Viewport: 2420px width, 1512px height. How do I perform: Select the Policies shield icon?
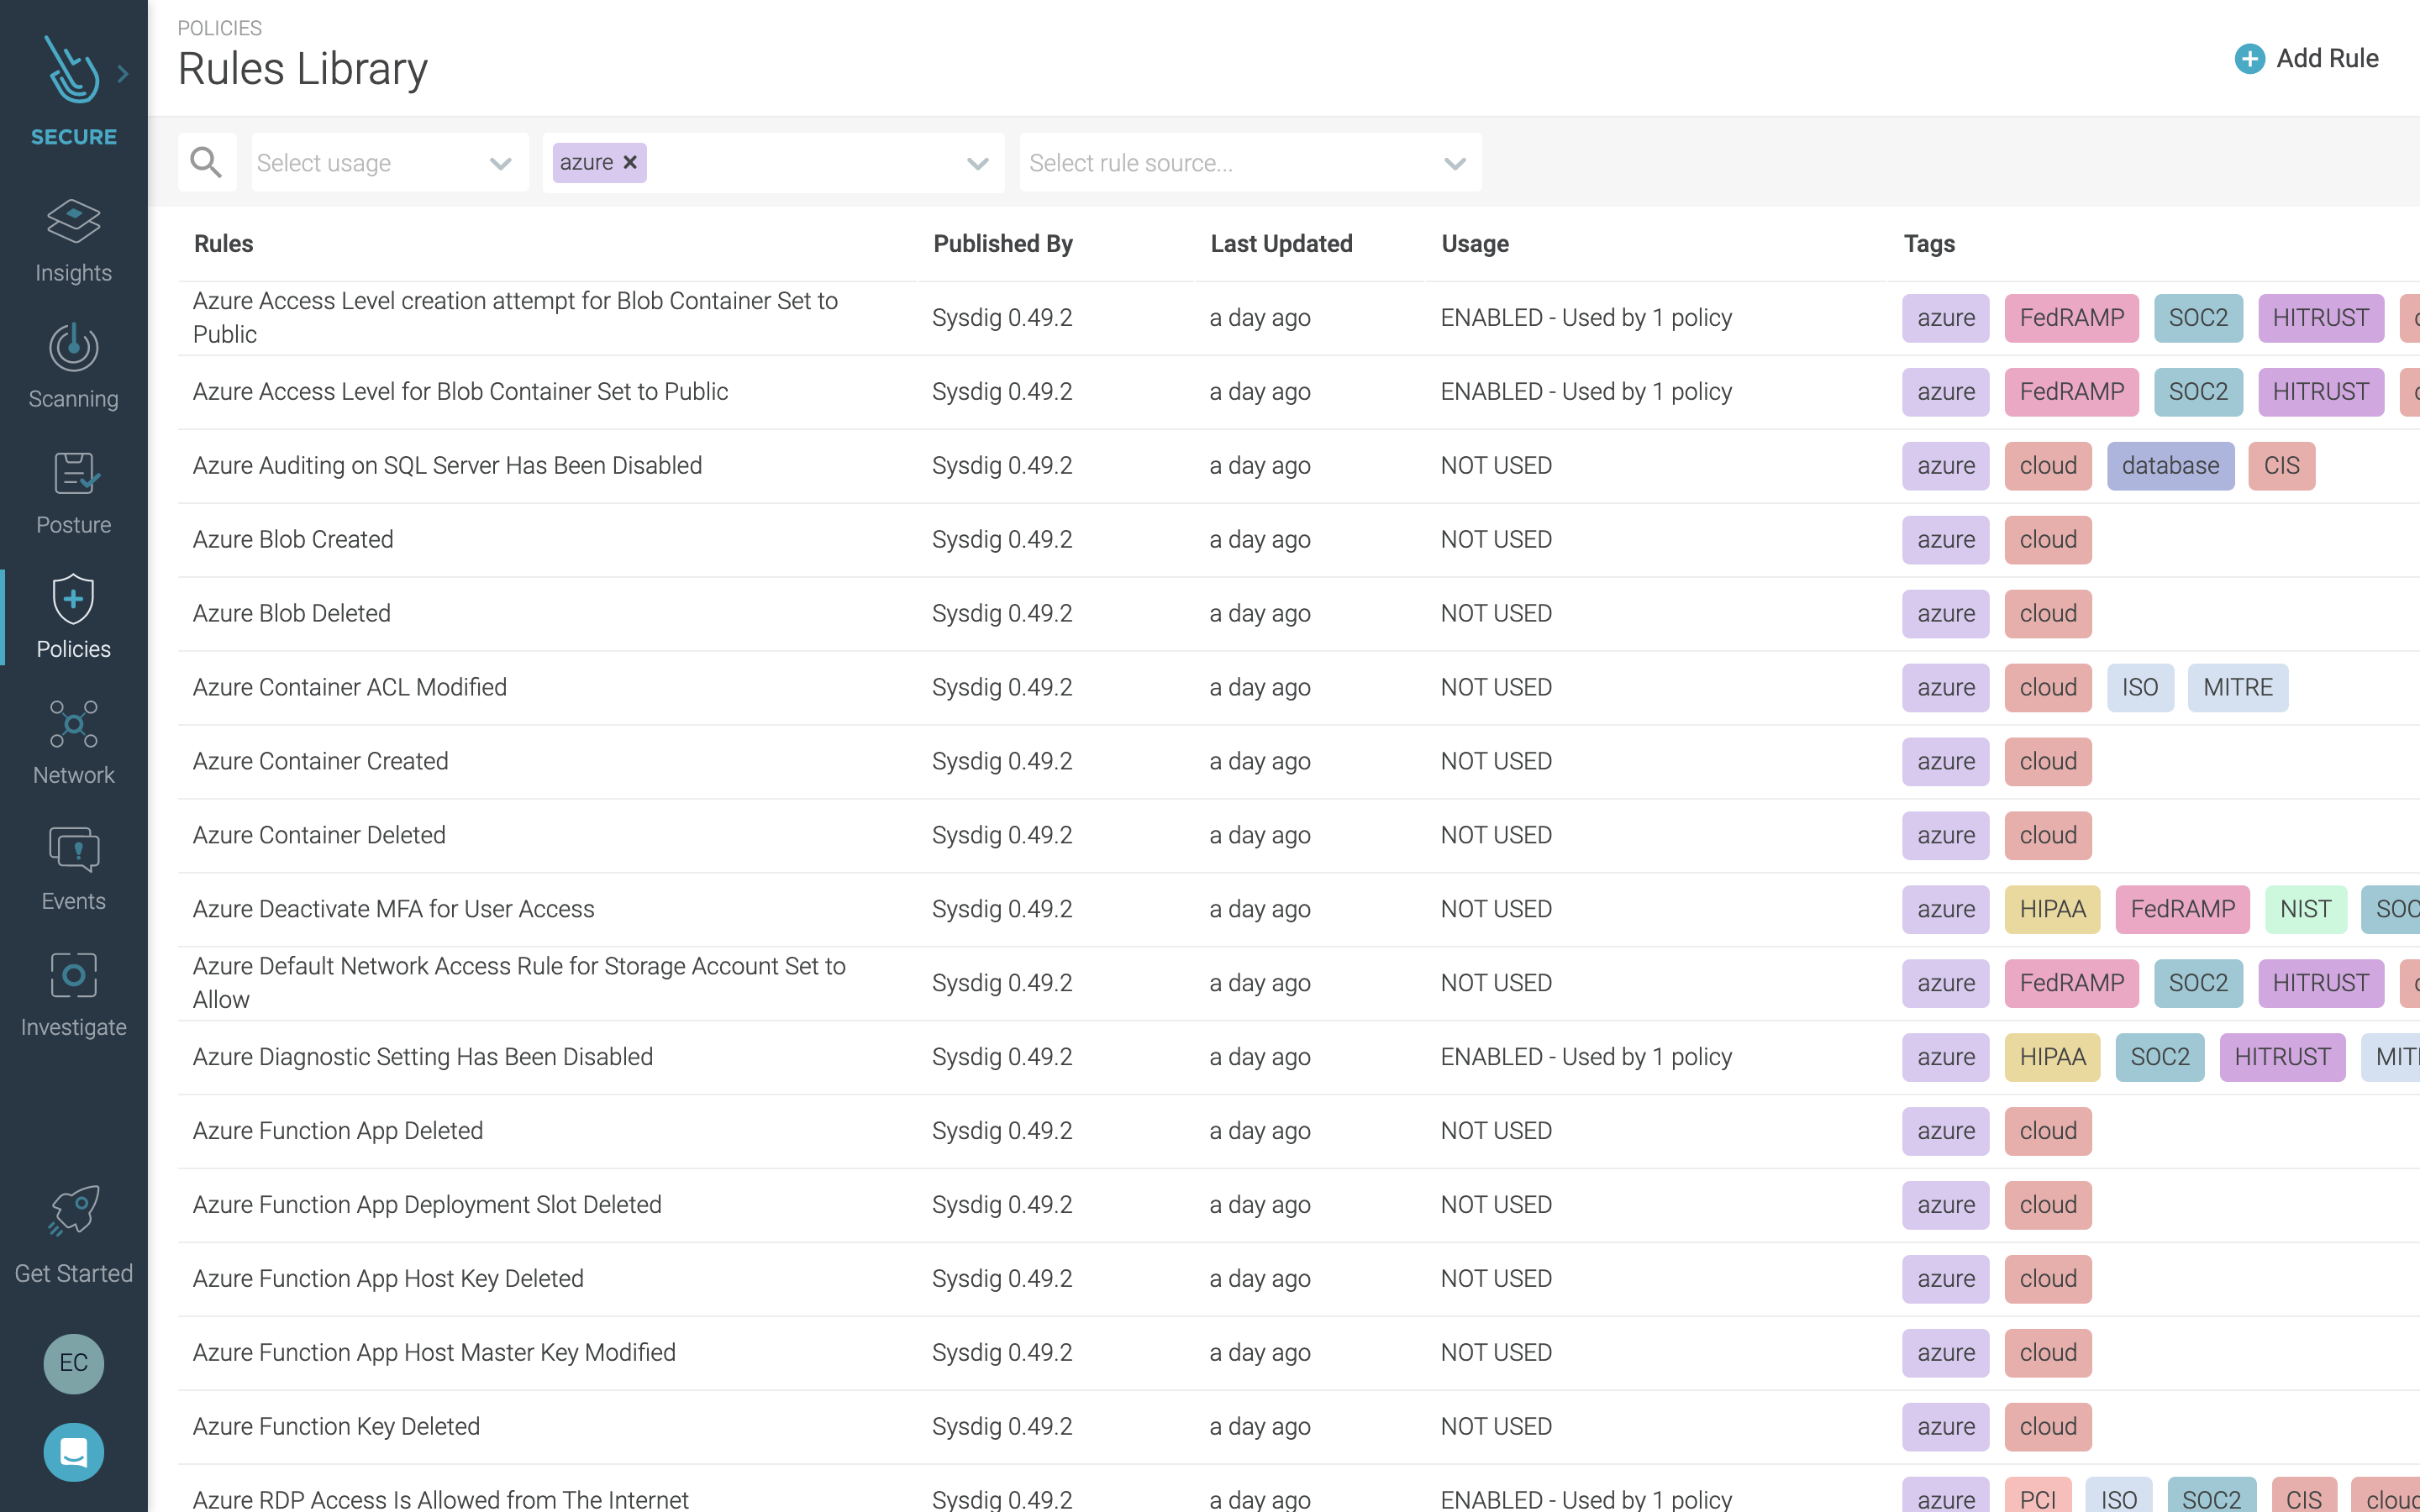[73, 600]
